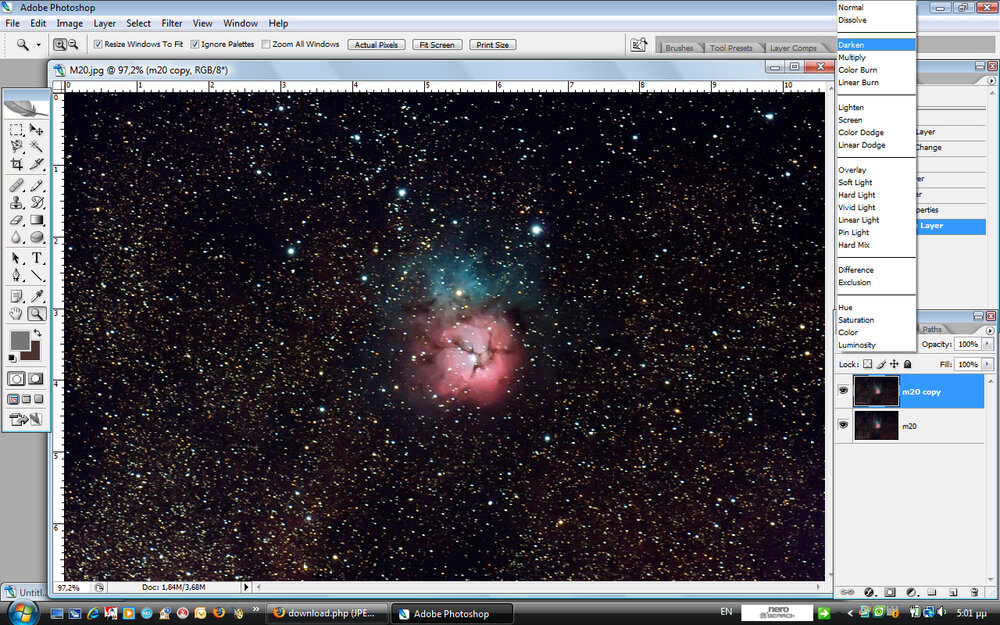This screenshot has width=1000, height=625.
Task: Click the delete layer trash icon
Action: [x=974, y=593]
